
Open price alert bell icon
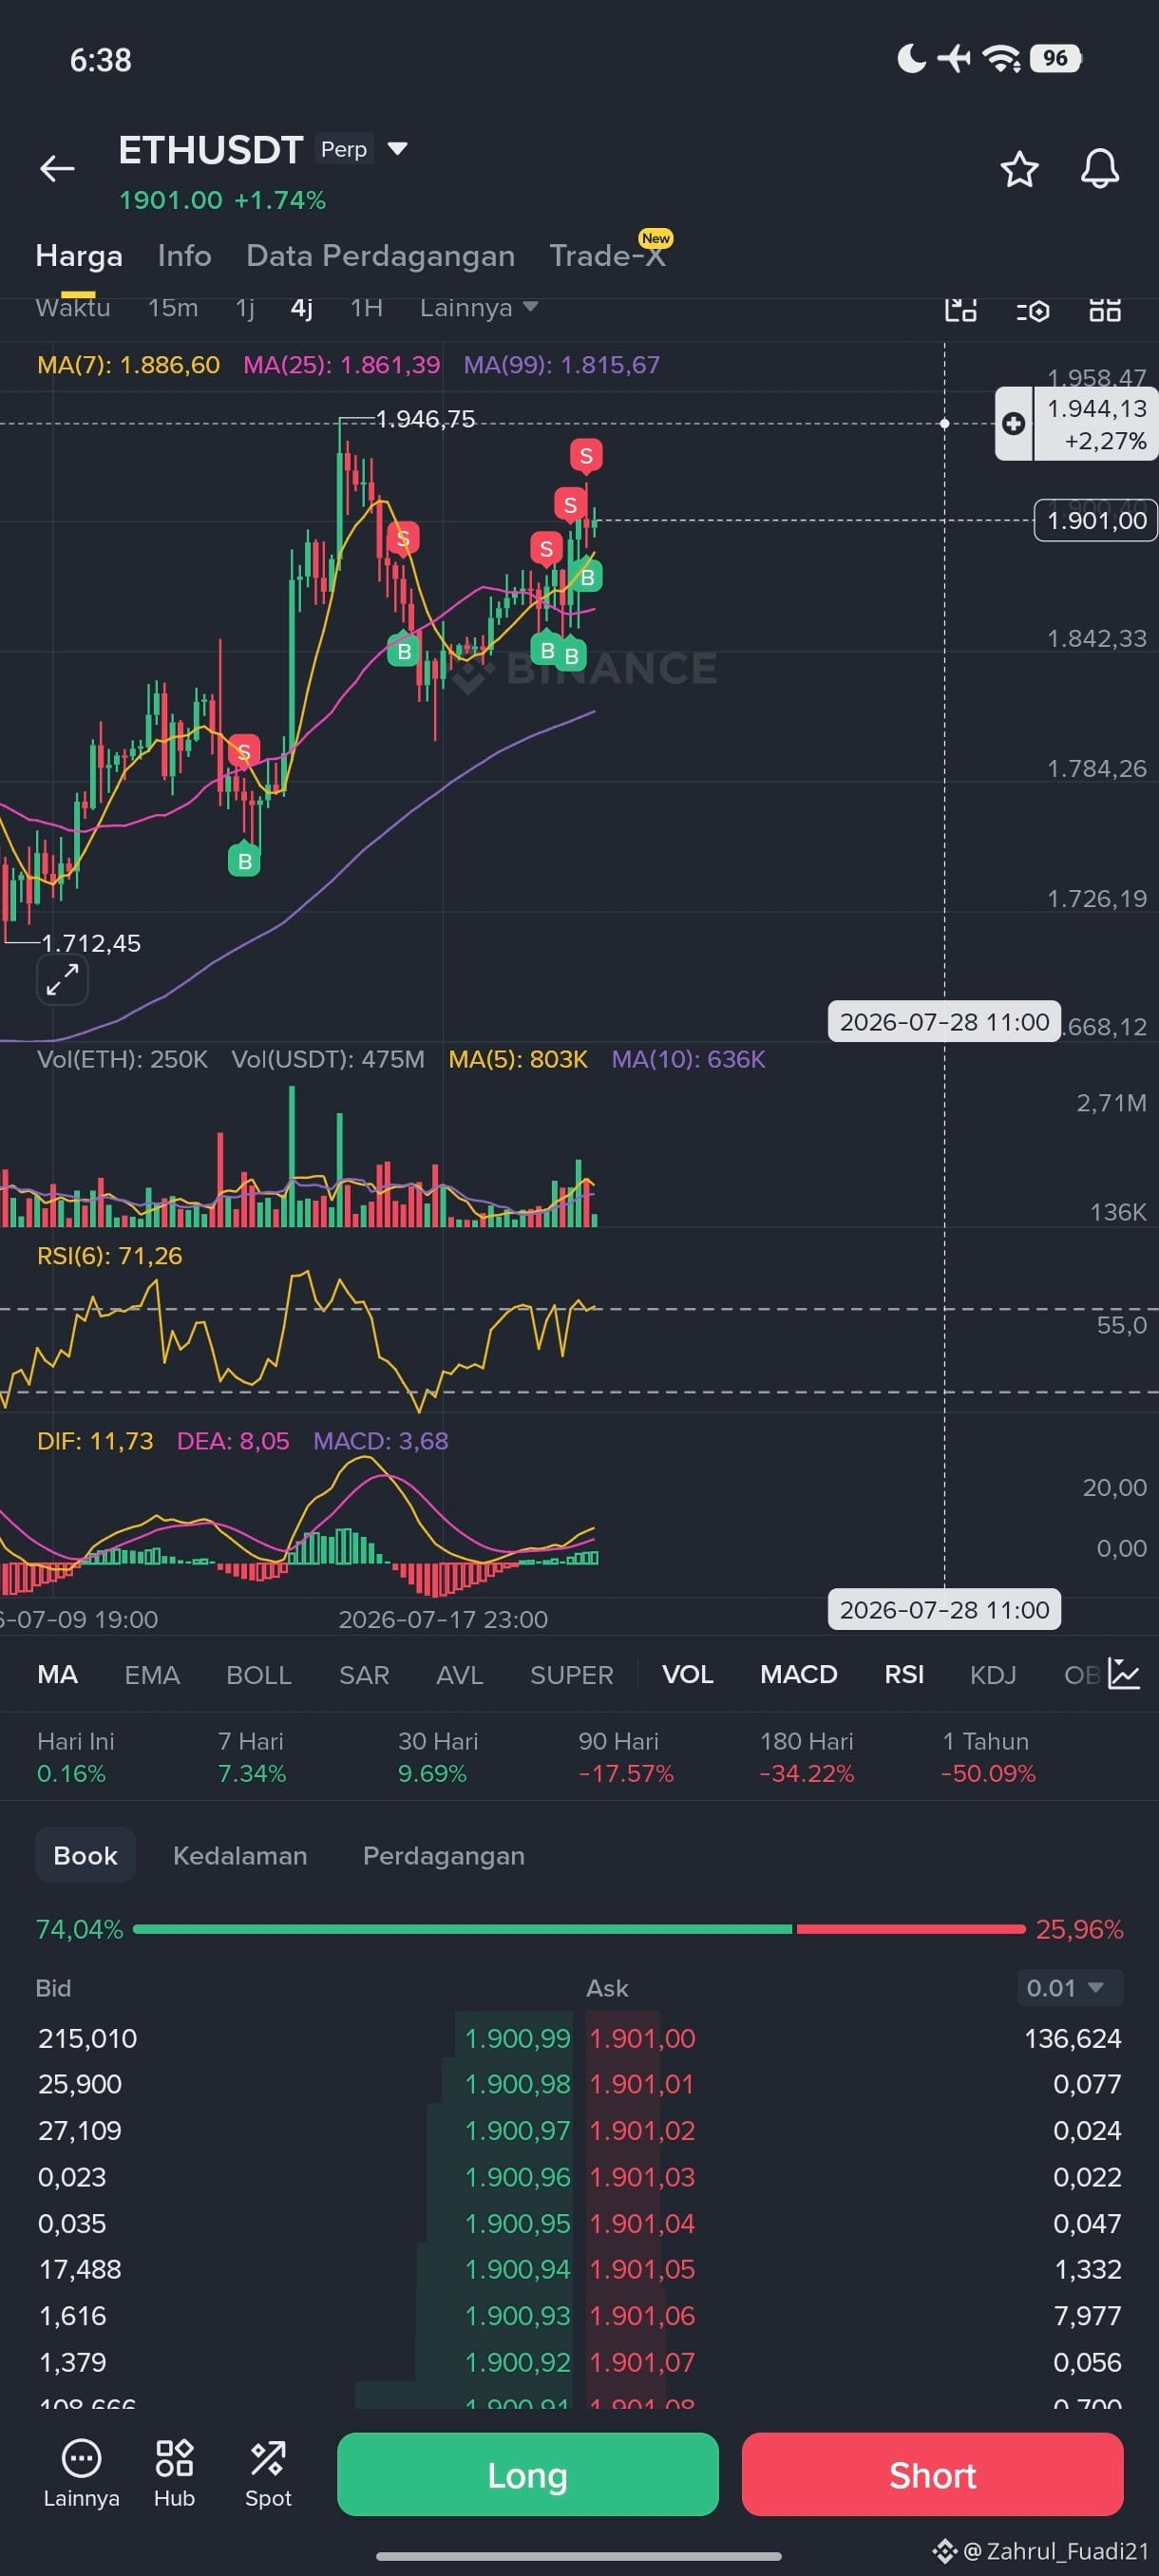pos(1099,169)
